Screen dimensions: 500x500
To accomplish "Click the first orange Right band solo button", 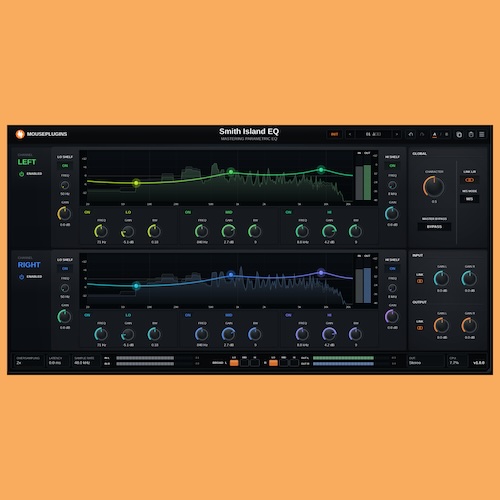I will [x=273, y=363].
